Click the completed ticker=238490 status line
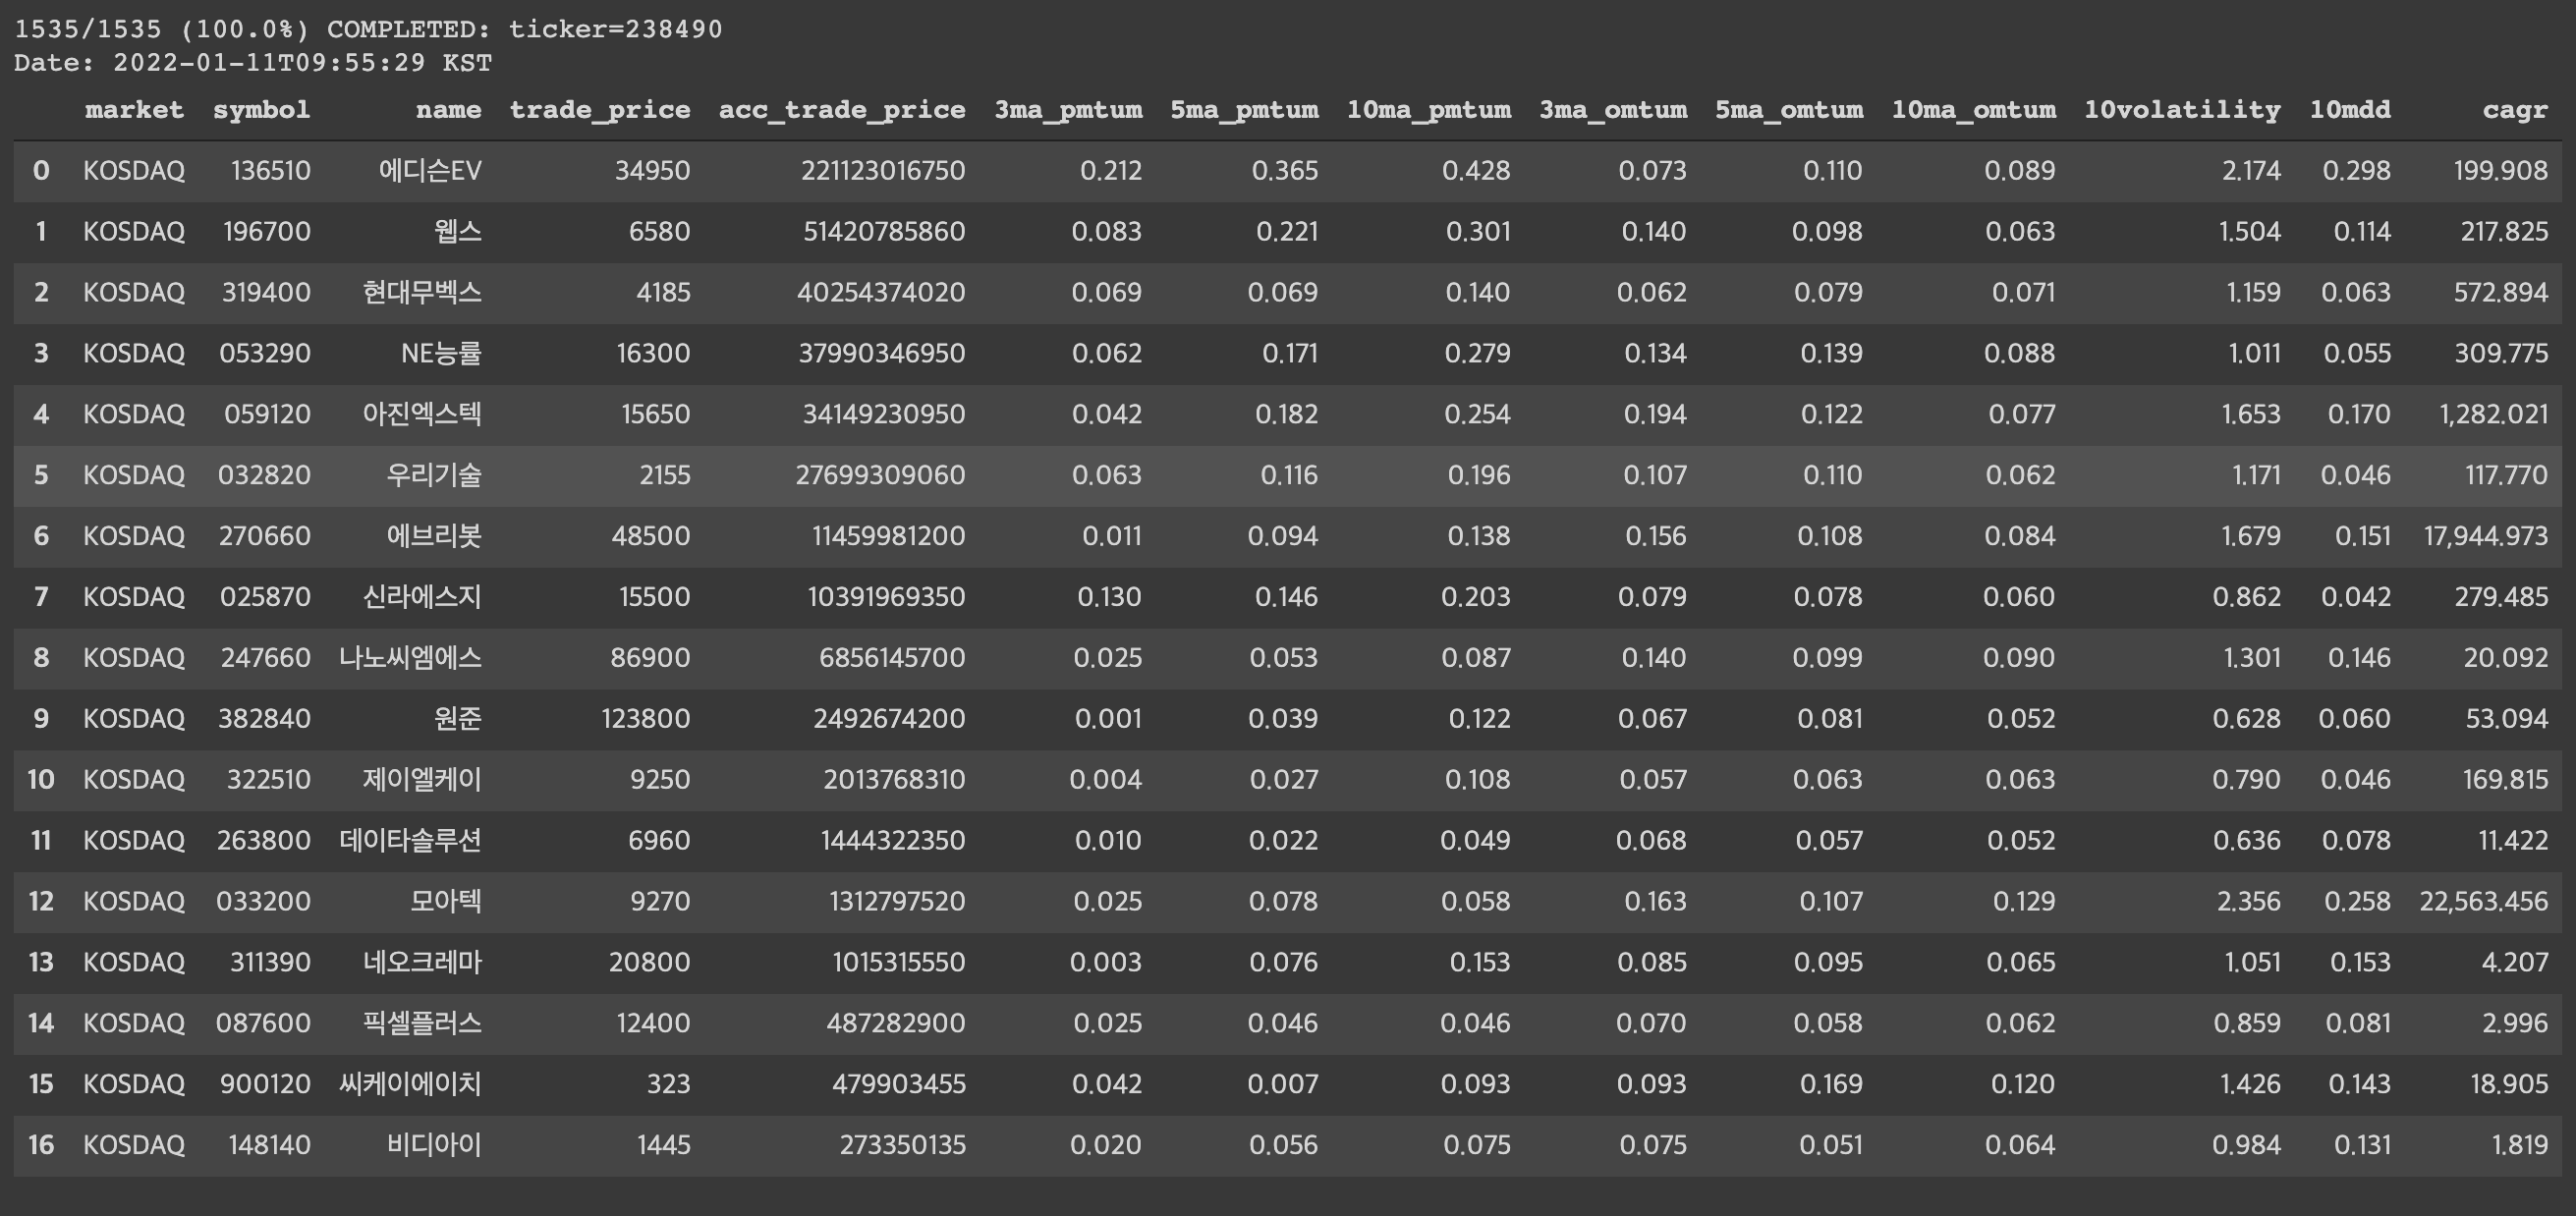 (x=368, y=29)
